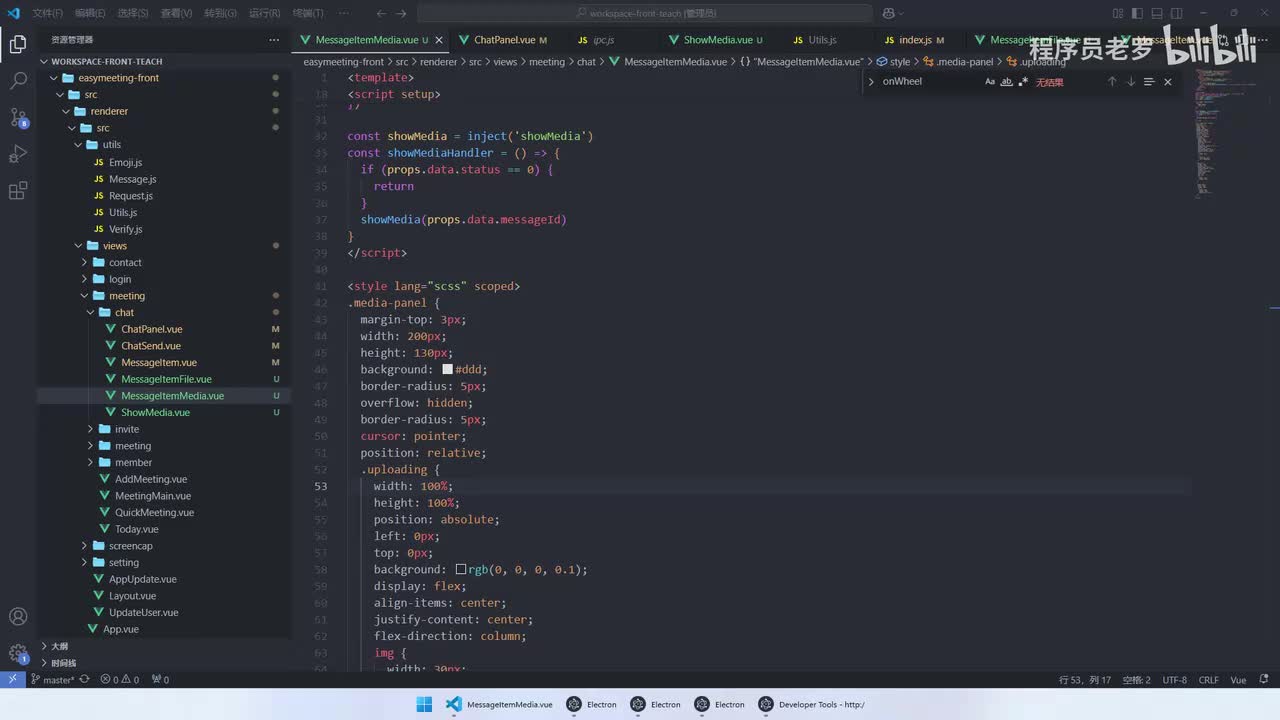Close the MessageItemMedia.vue editor tab
This screenshot has width=1280, height=720.
[439, 40]
